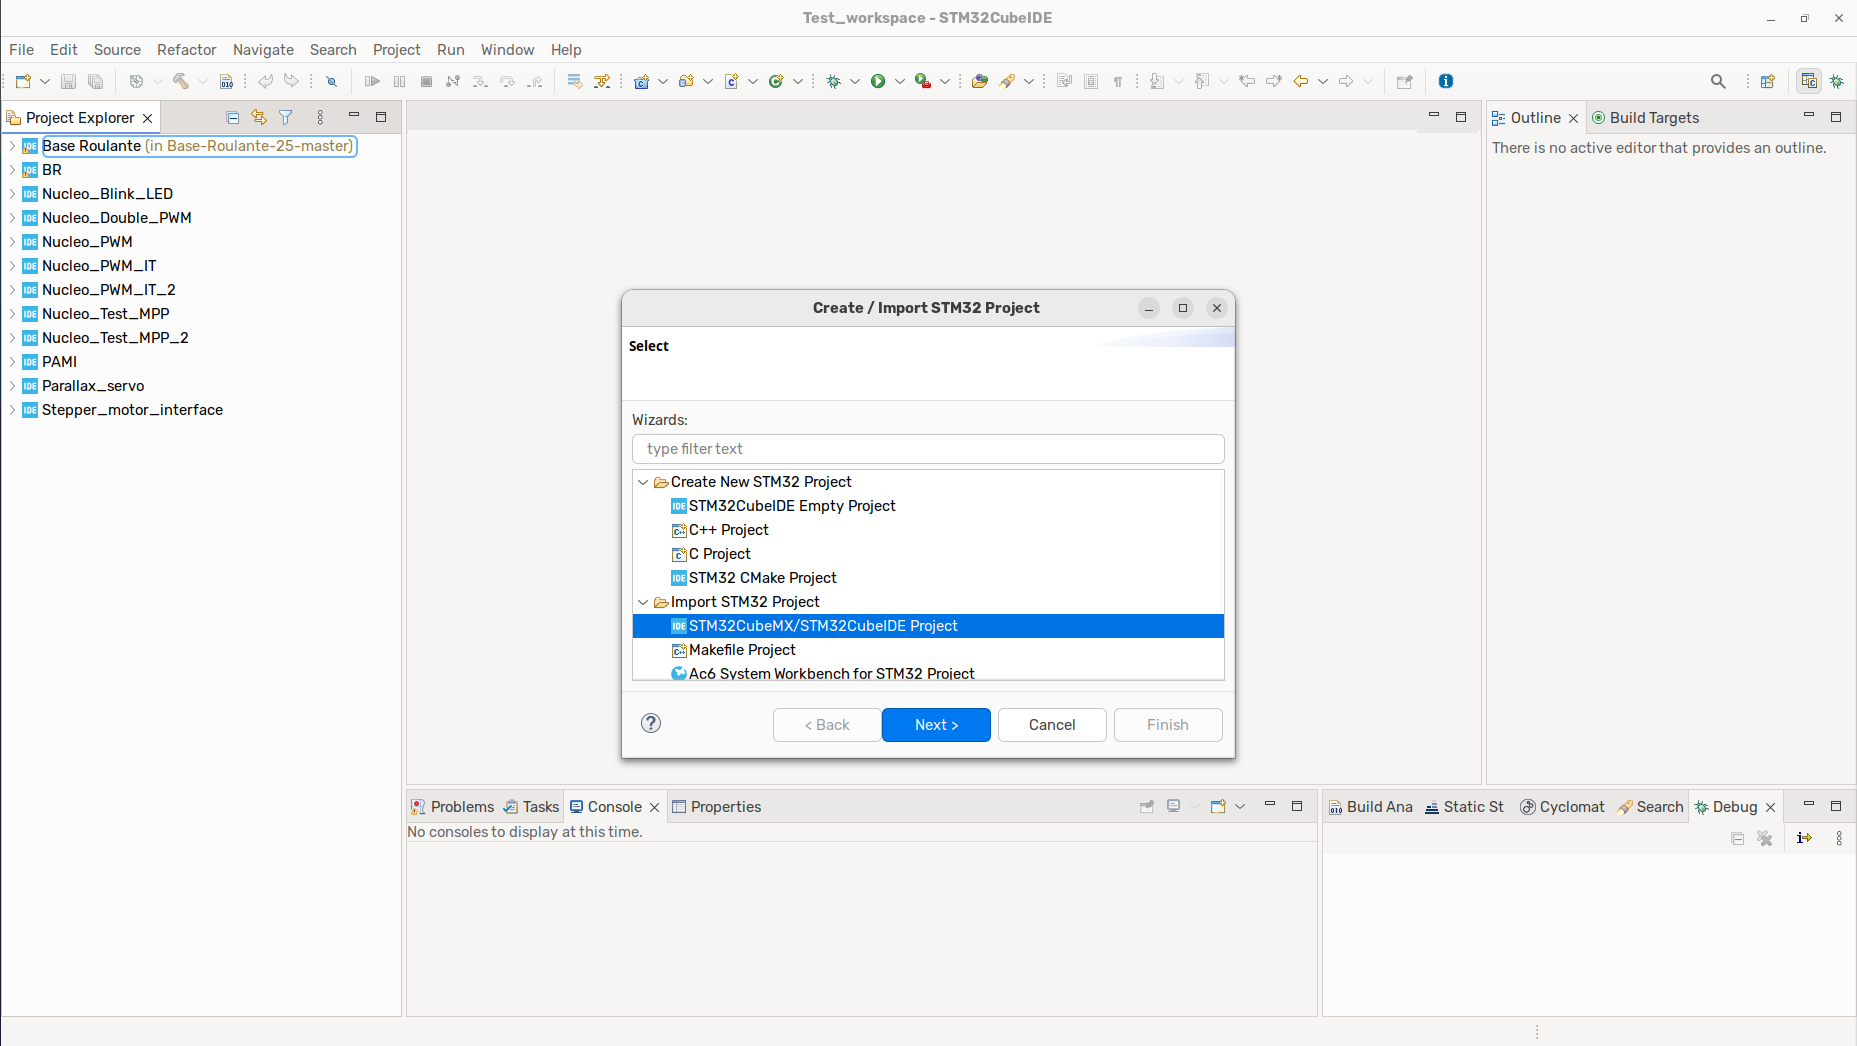The height and width of the screenshot is (1046, 1857).
Task: Click the Cancel button in dialog
Action: click(x=1052, y=725)
